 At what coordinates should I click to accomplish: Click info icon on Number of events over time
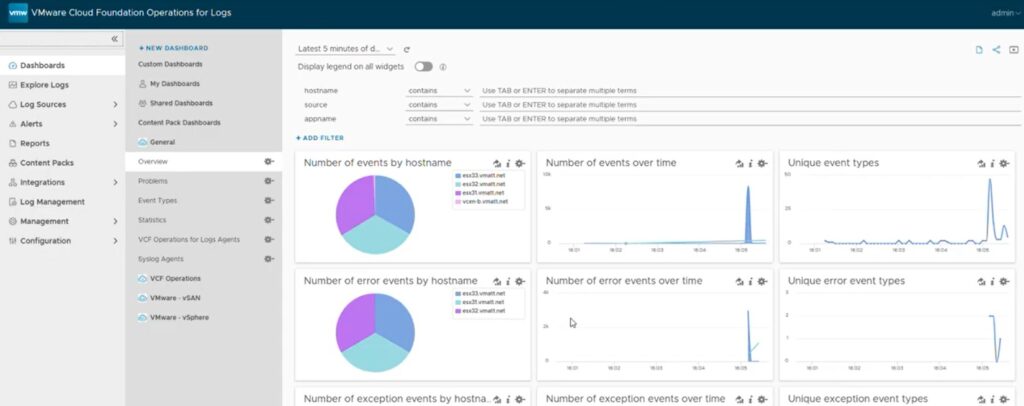coord(750,163)
